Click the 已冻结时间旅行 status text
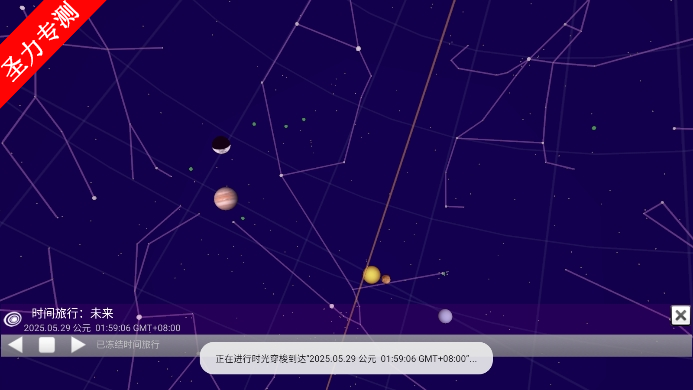 [128, 344]
